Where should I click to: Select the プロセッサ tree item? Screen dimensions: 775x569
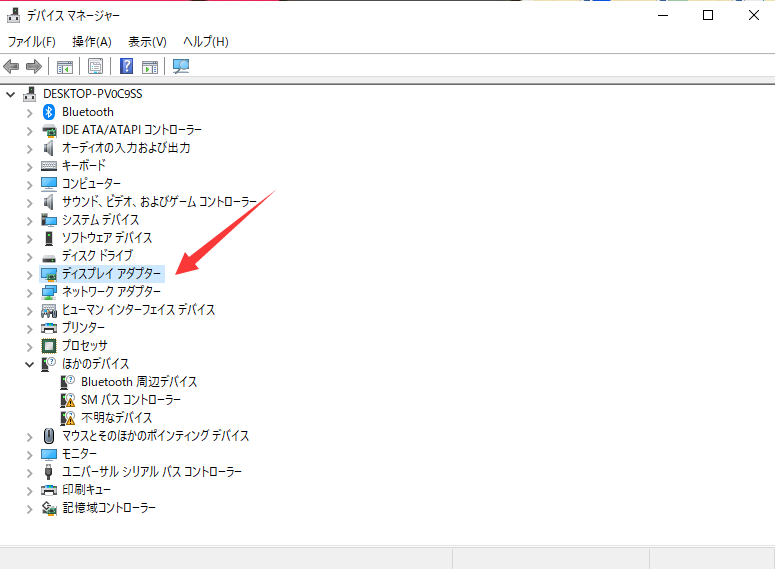coord(85,346)
